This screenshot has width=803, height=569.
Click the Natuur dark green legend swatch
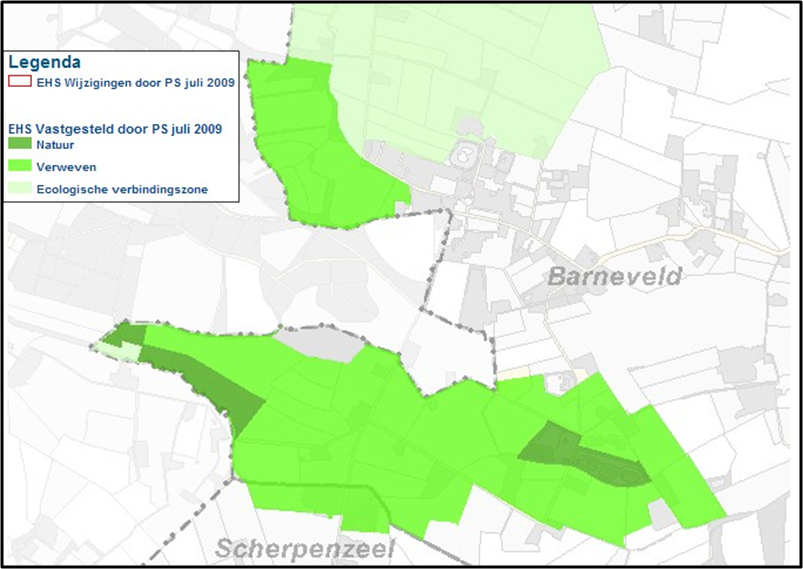[20, 144]
